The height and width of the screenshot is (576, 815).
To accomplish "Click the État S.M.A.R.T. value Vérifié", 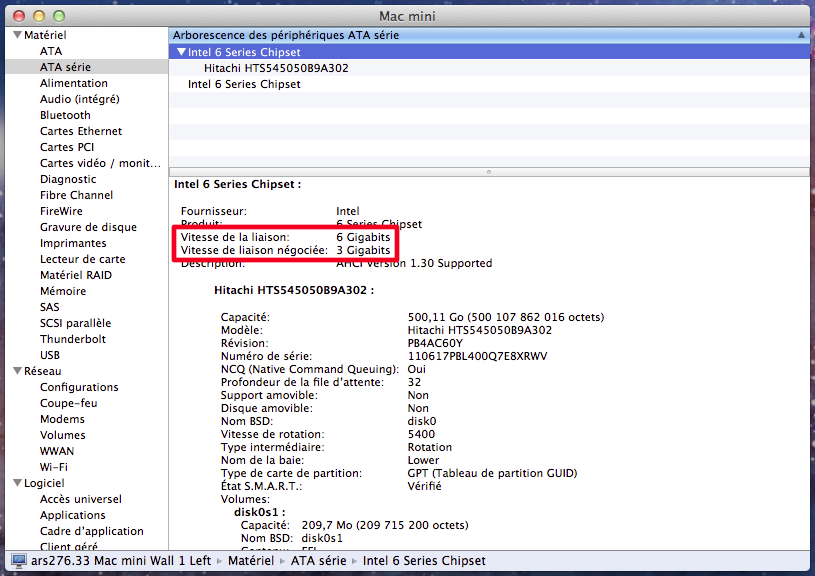I will point(424,486).
